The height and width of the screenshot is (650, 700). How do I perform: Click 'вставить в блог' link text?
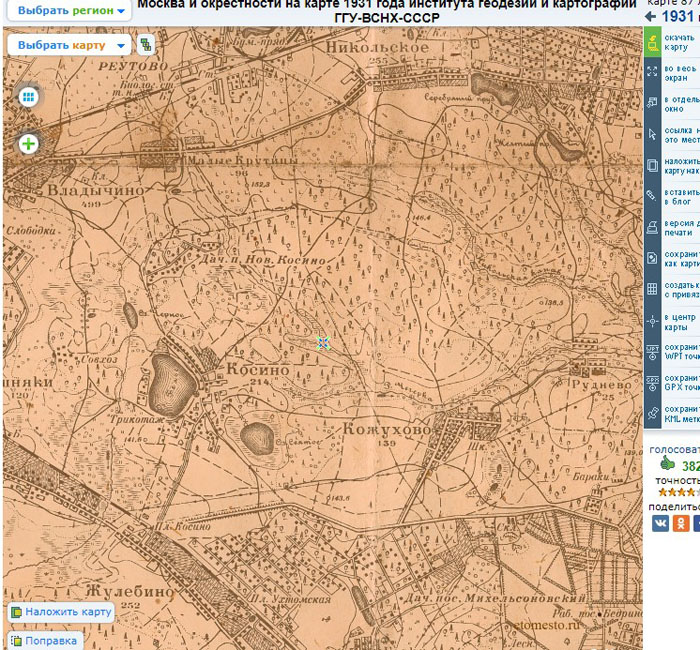tap(682, 197)
